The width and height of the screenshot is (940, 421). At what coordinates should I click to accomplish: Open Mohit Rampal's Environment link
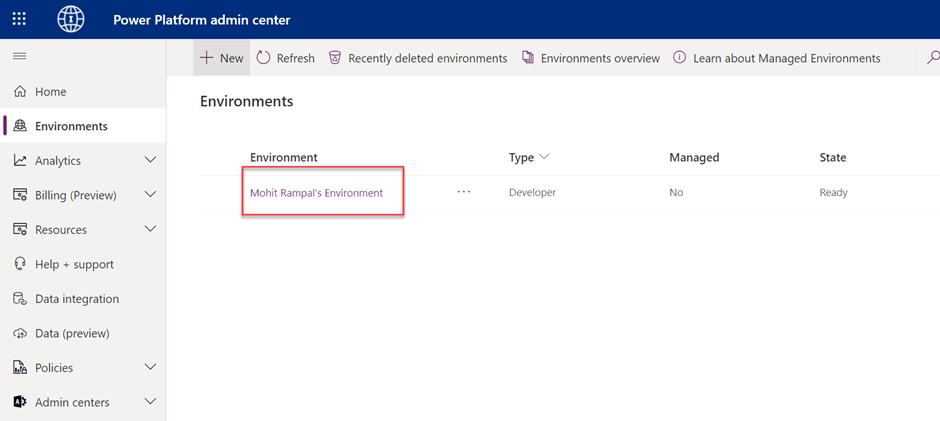(317, 193)
